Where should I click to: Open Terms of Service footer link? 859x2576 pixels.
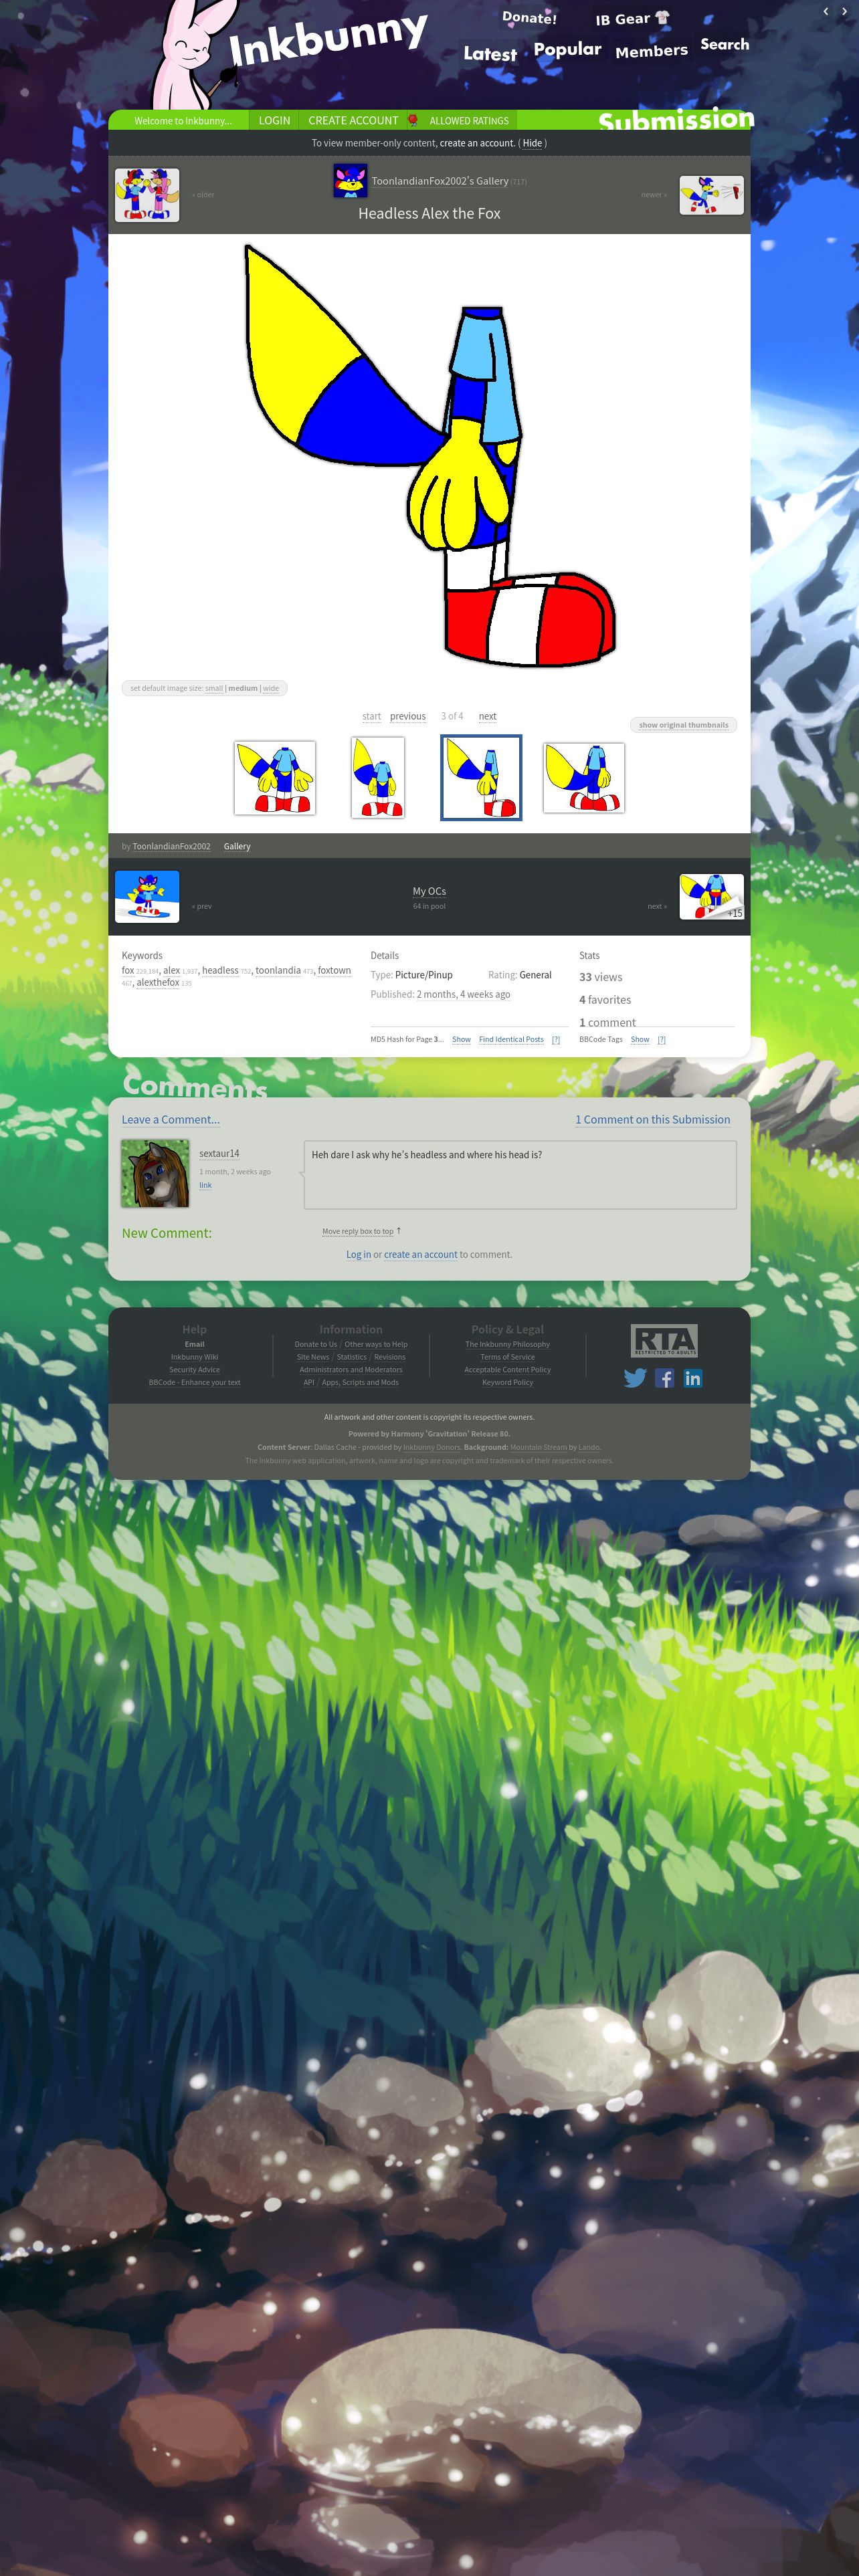(507, 1357)
